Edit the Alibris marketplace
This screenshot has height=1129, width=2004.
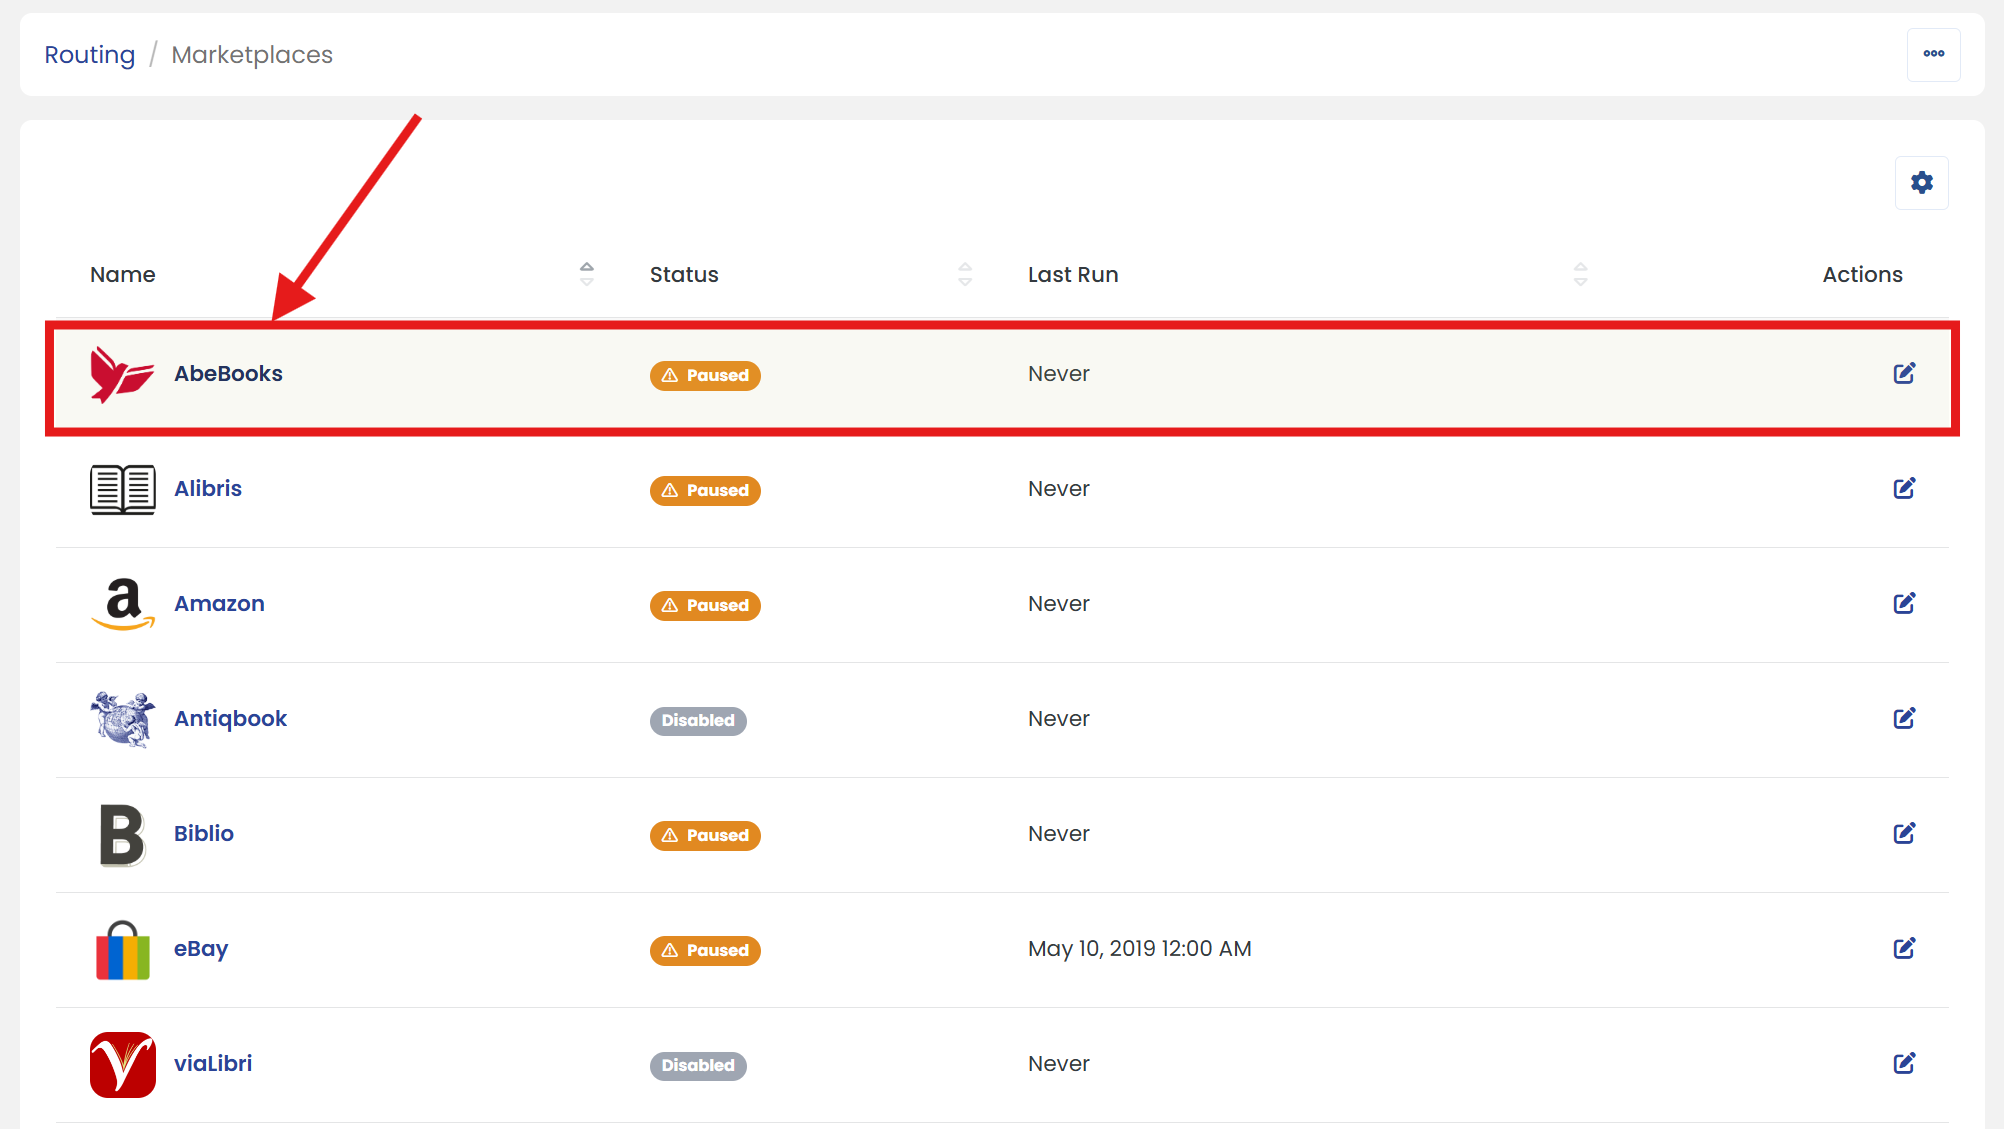coord(1904,488)
